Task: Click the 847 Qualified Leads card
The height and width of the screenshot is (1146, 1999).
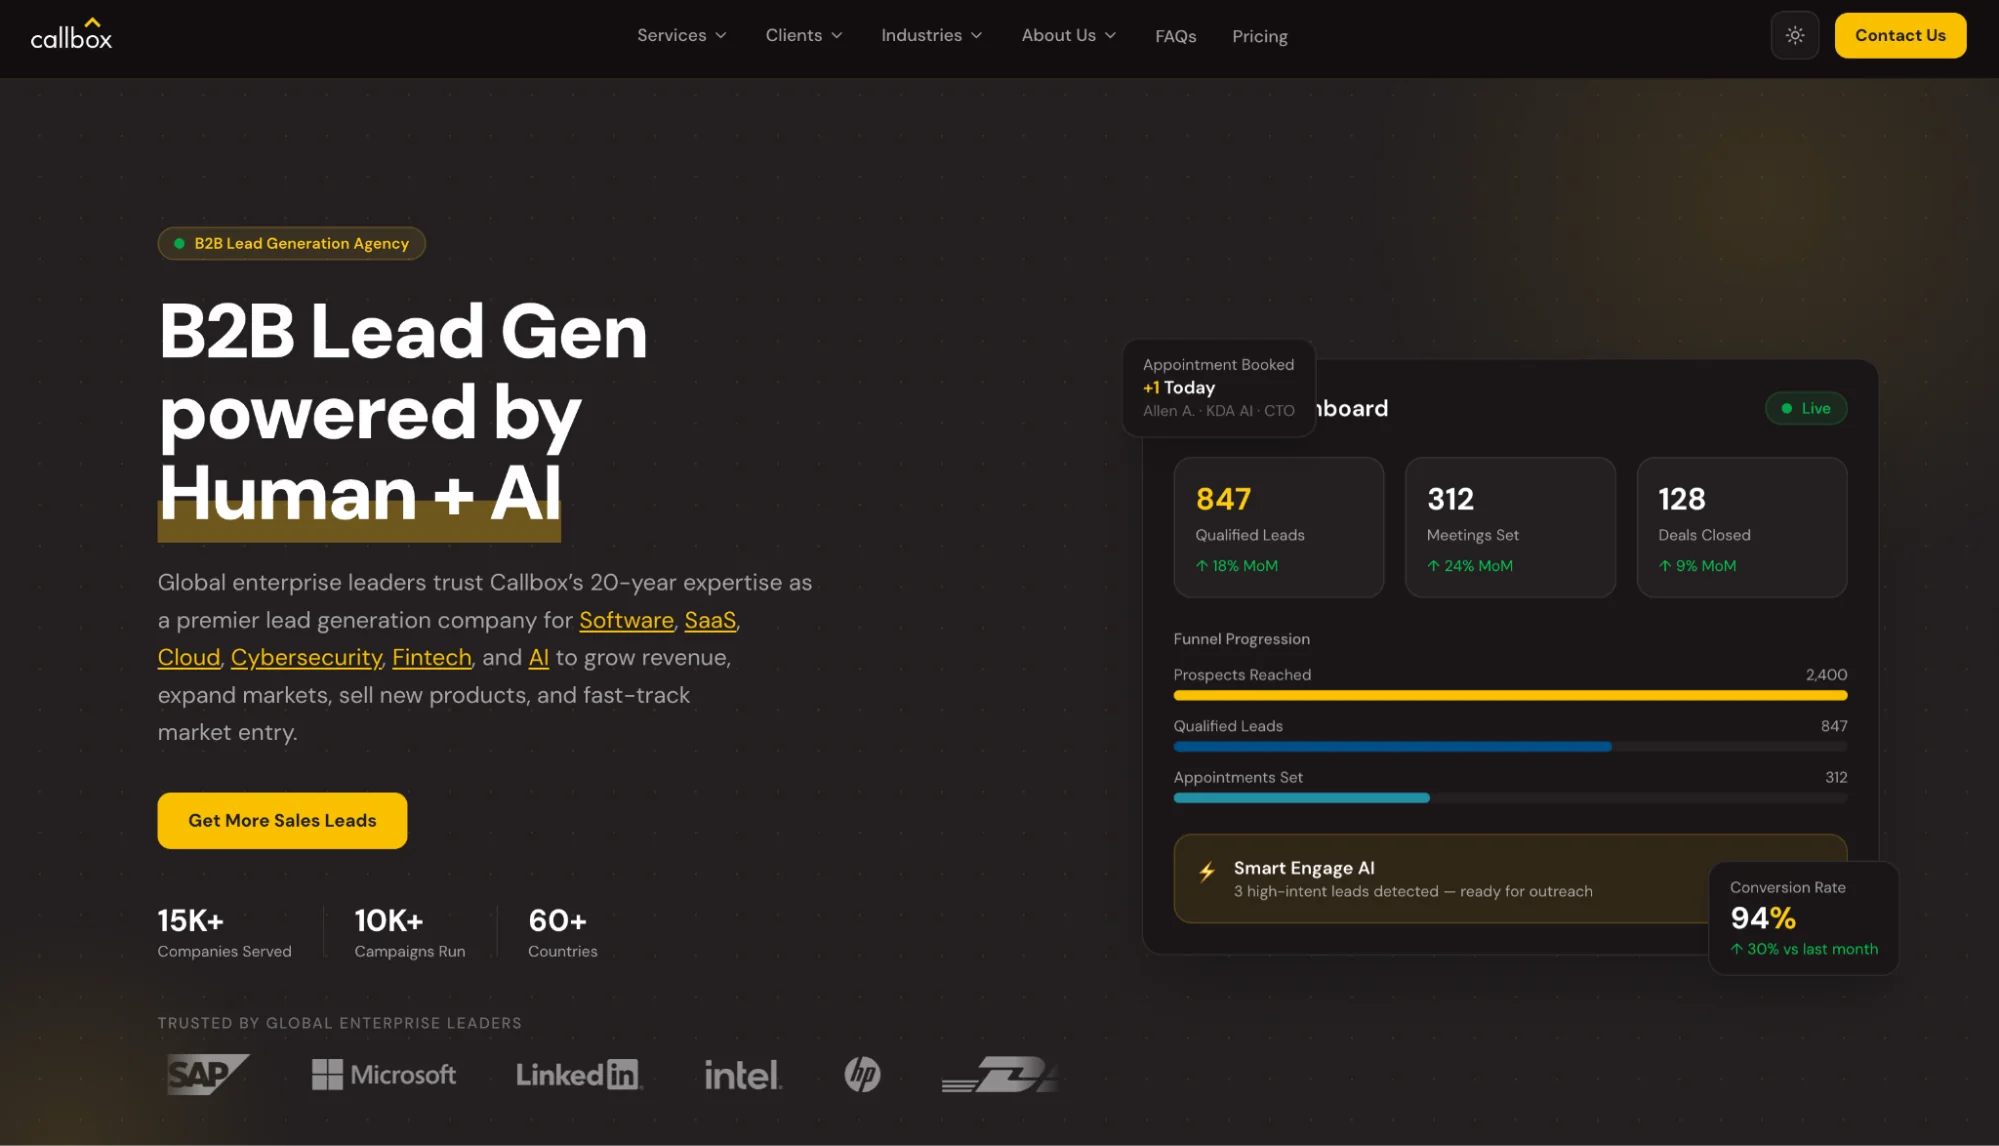Action: coord(1278,527)
